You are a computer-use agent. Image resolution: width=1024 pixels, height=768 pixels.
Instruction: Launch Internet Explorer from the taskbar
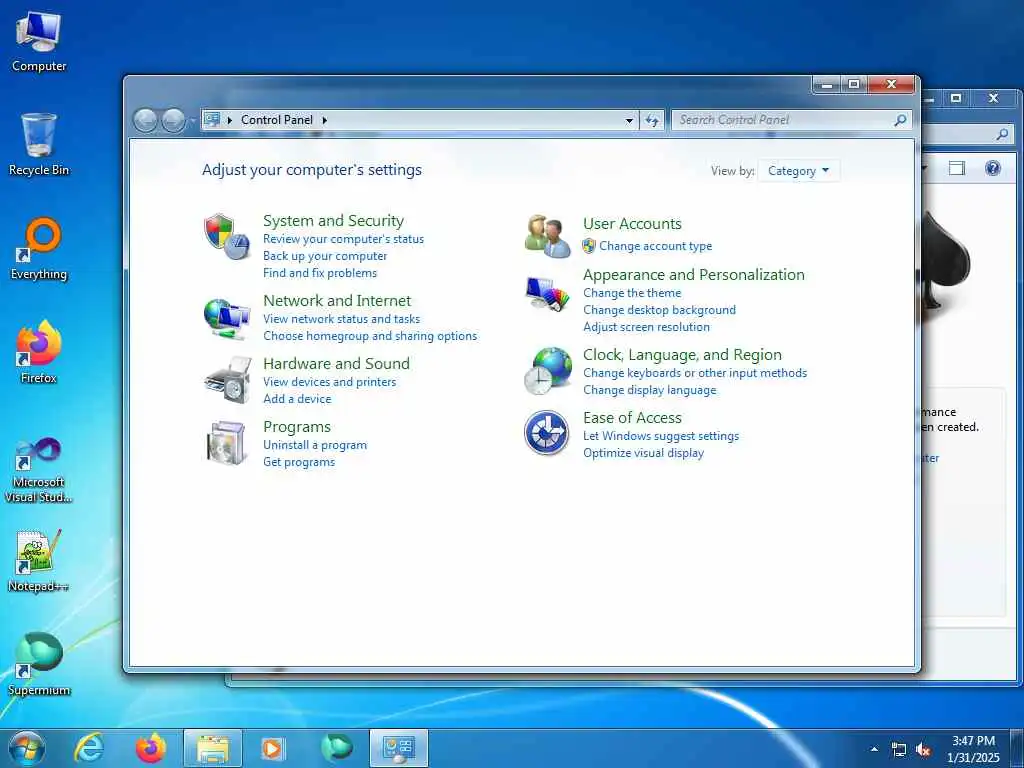click(88, 748)
